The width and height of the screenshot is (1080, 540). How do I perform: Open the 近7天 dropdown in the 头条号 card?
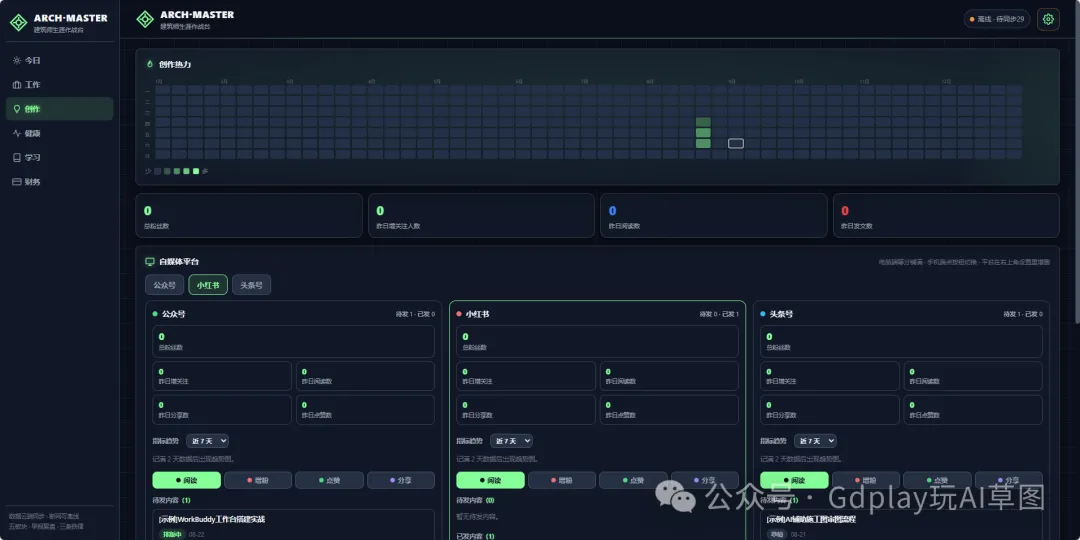(x=815, y=441)
